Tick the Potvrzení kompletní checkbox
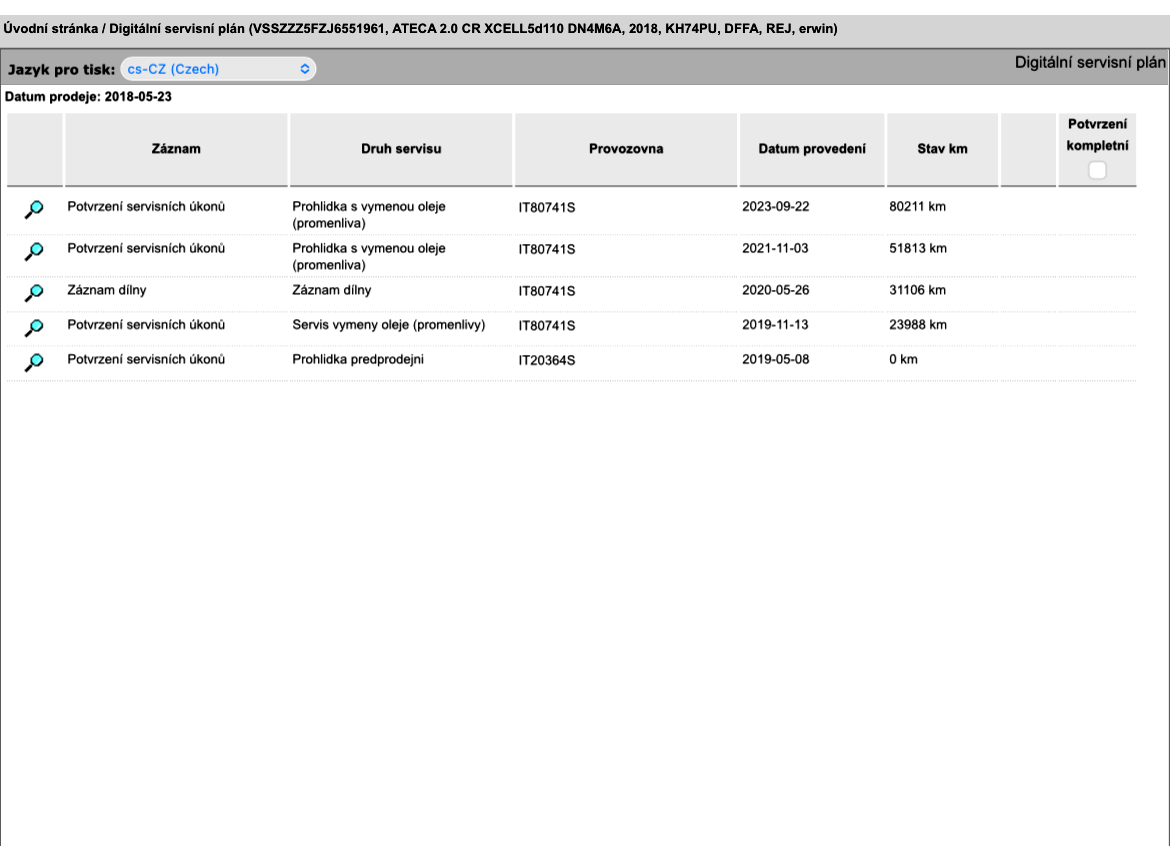 coord(1097,170)
